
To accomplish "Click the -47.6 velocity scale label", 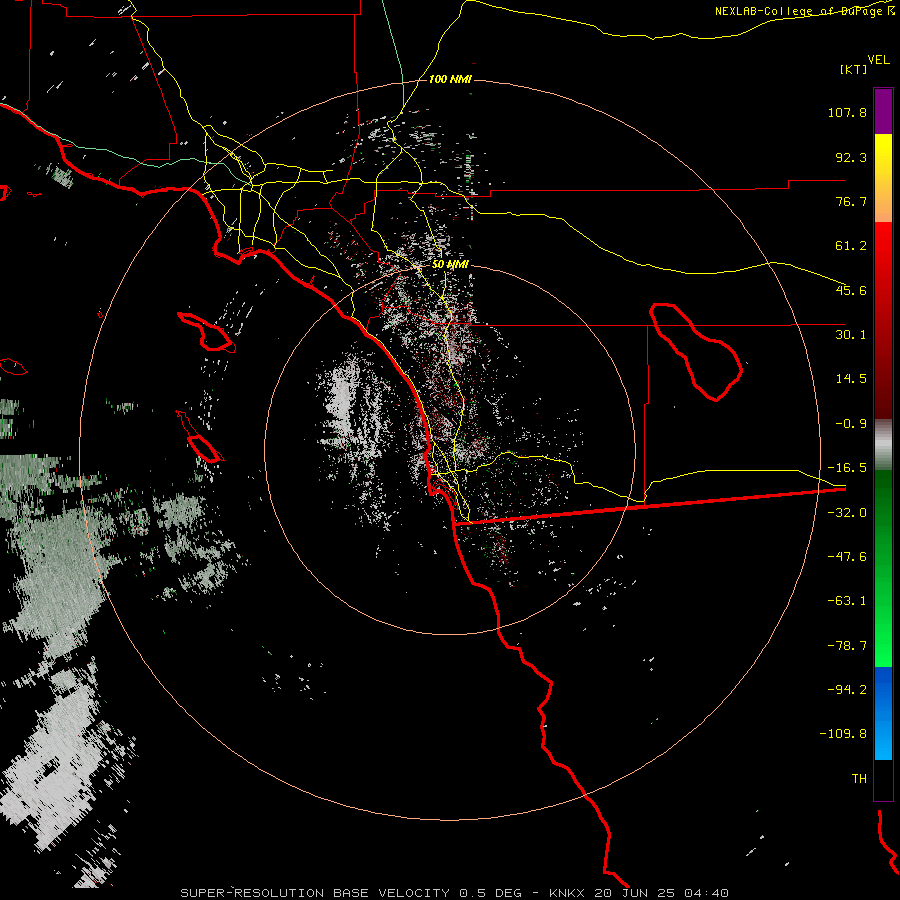I will (847, 557).
